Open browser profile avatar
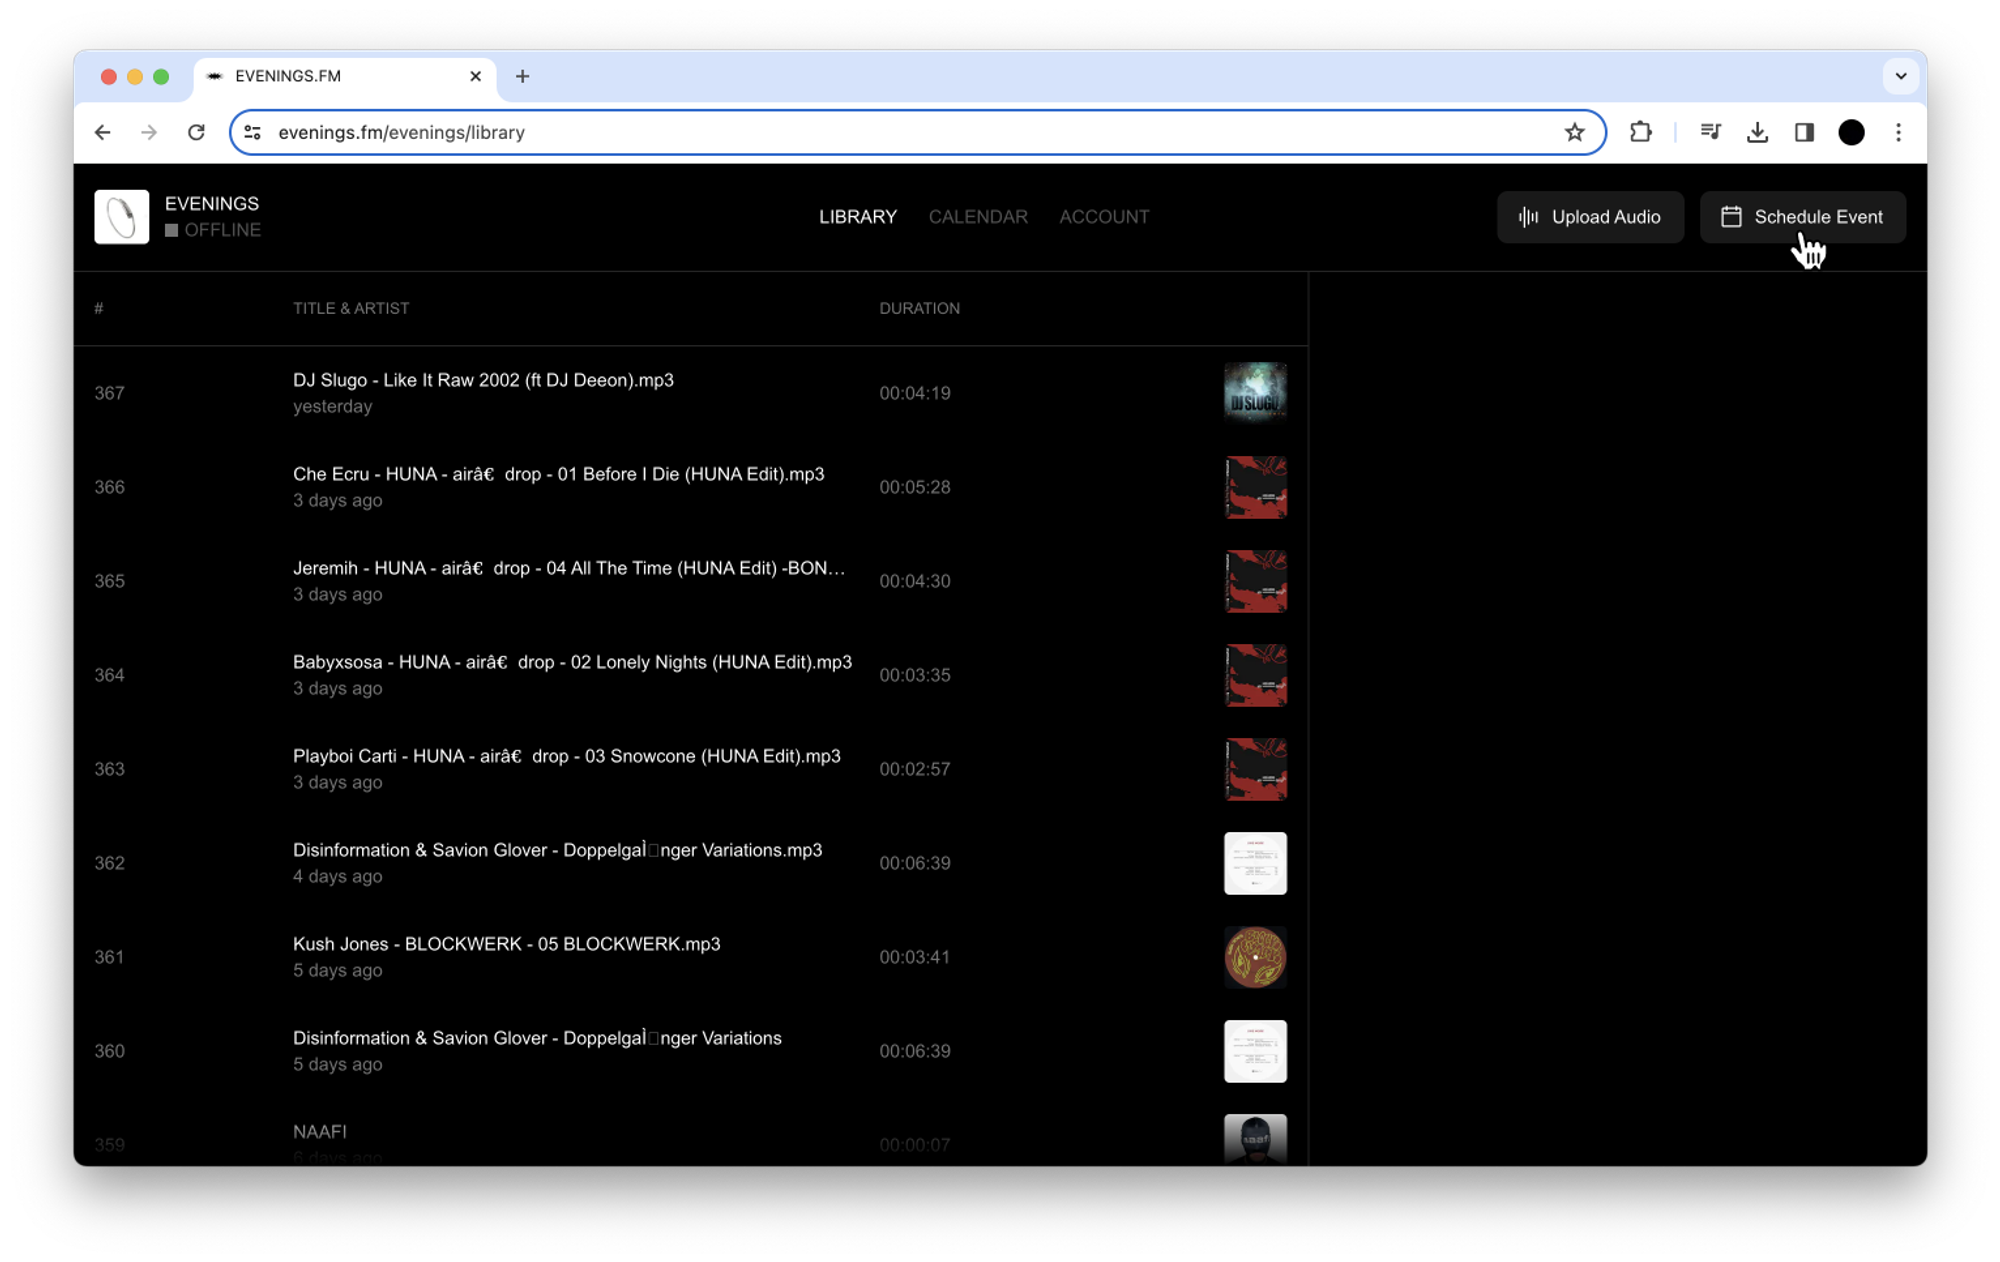 pos(1851,132)
